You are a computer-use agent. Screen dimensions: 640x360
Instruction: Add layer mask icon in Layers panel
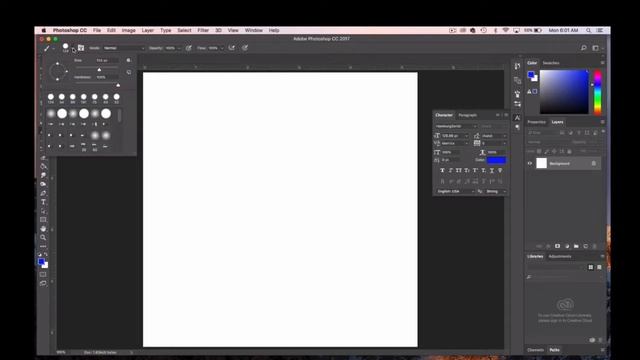[558, 246]
